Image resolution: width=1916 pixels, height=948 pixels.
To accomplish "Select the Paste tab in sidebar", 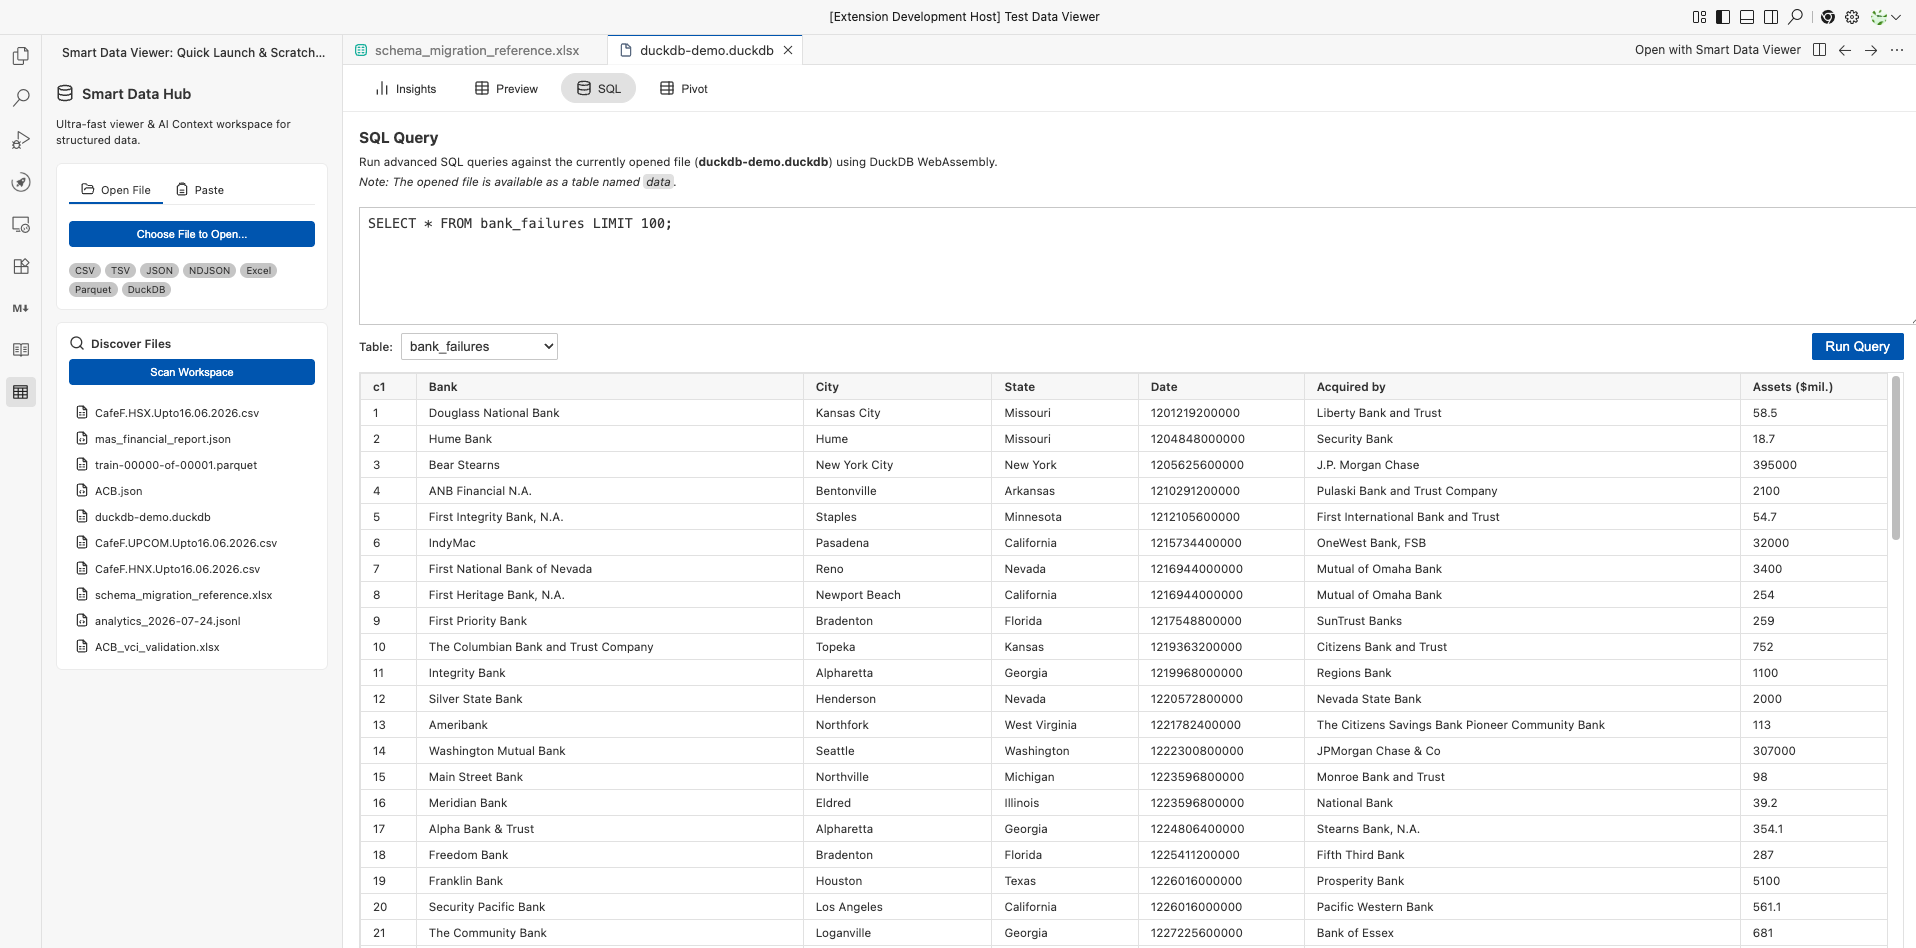I will 200,190.
